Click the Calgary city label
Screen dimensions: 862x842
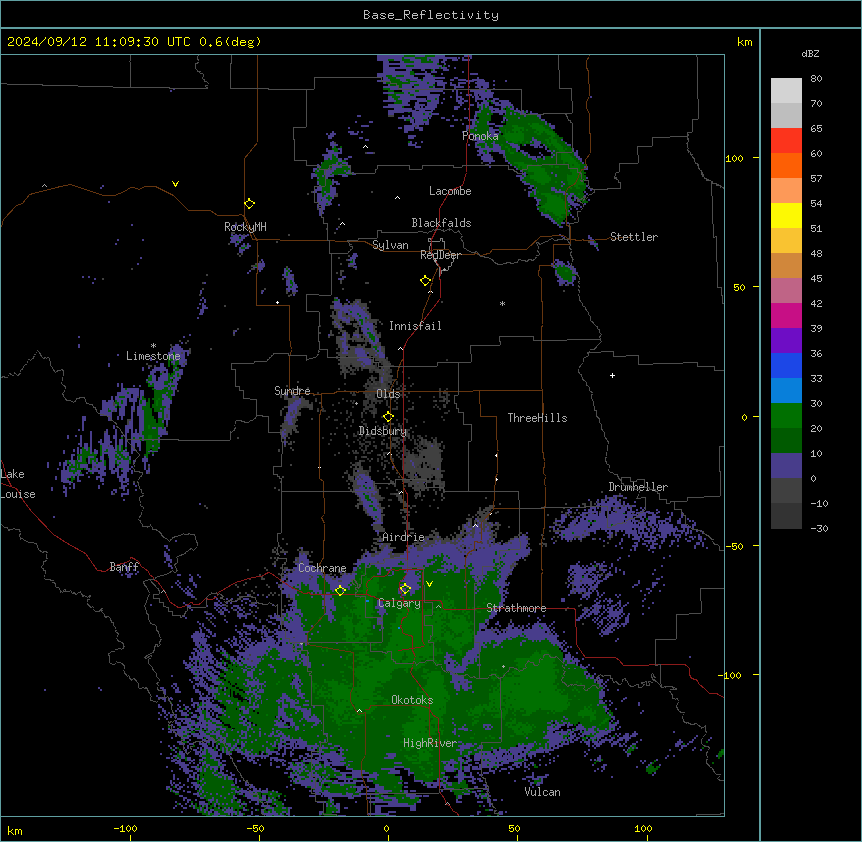tap(399, 603)
